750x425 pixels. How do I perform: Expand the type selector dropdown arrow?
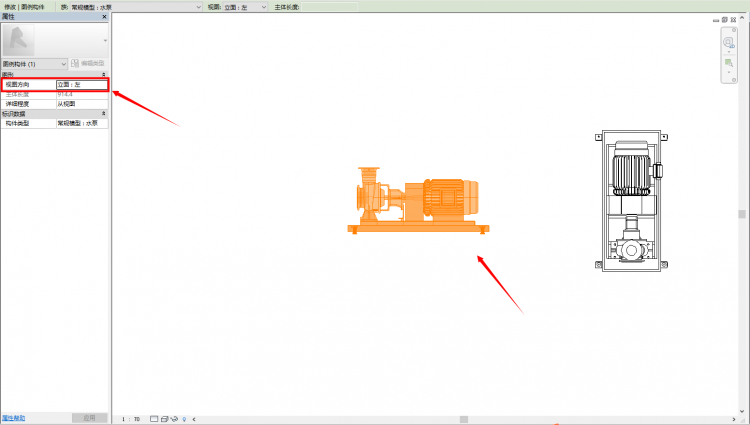coord(105,40)
